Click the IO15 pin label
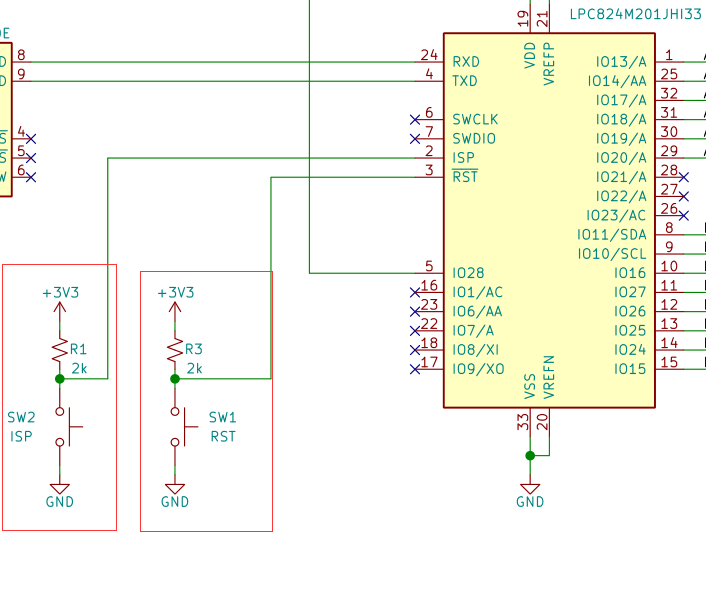Image resolution: width=706 pixels, height=596 pixels. (630, 369)
